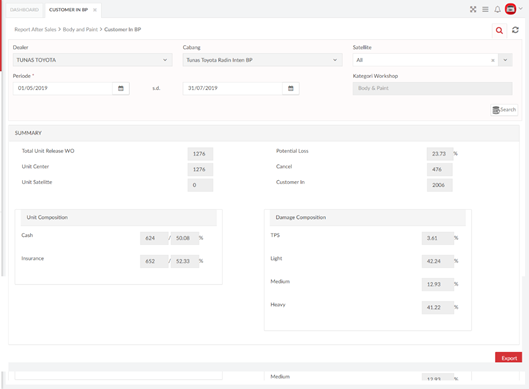Screen dimensions: 529x389
Task: Click Cash percentage 50.08
Action: pos(185,238)
